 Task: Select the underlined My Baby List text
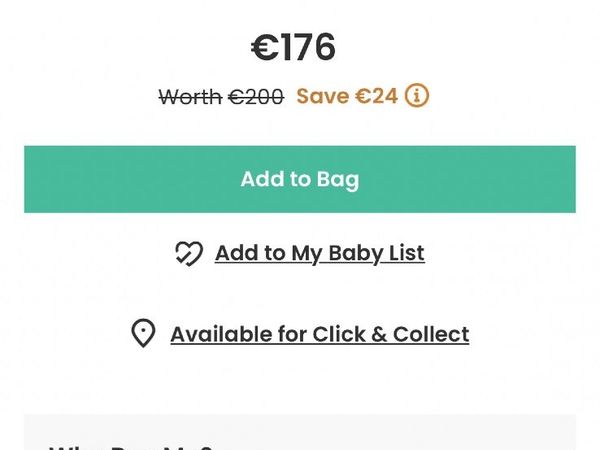pyautogui.click(x=358, y=253)
